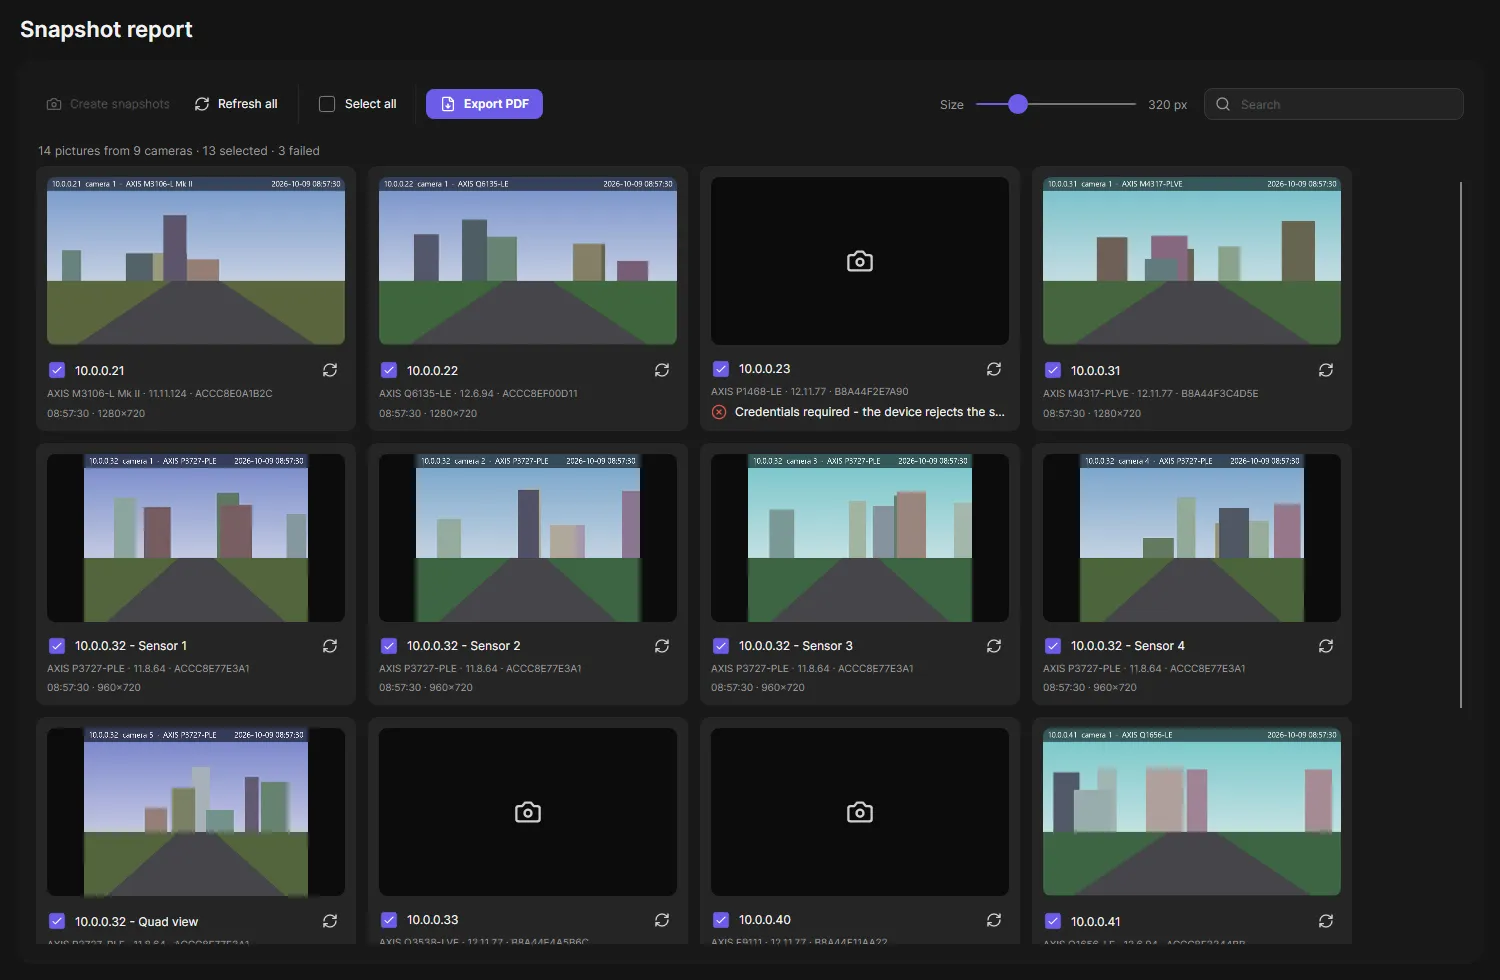1500x980 pixels.
Task: Click the camera placeholder icon for 10.0.0.40
Action: [860, 813]
